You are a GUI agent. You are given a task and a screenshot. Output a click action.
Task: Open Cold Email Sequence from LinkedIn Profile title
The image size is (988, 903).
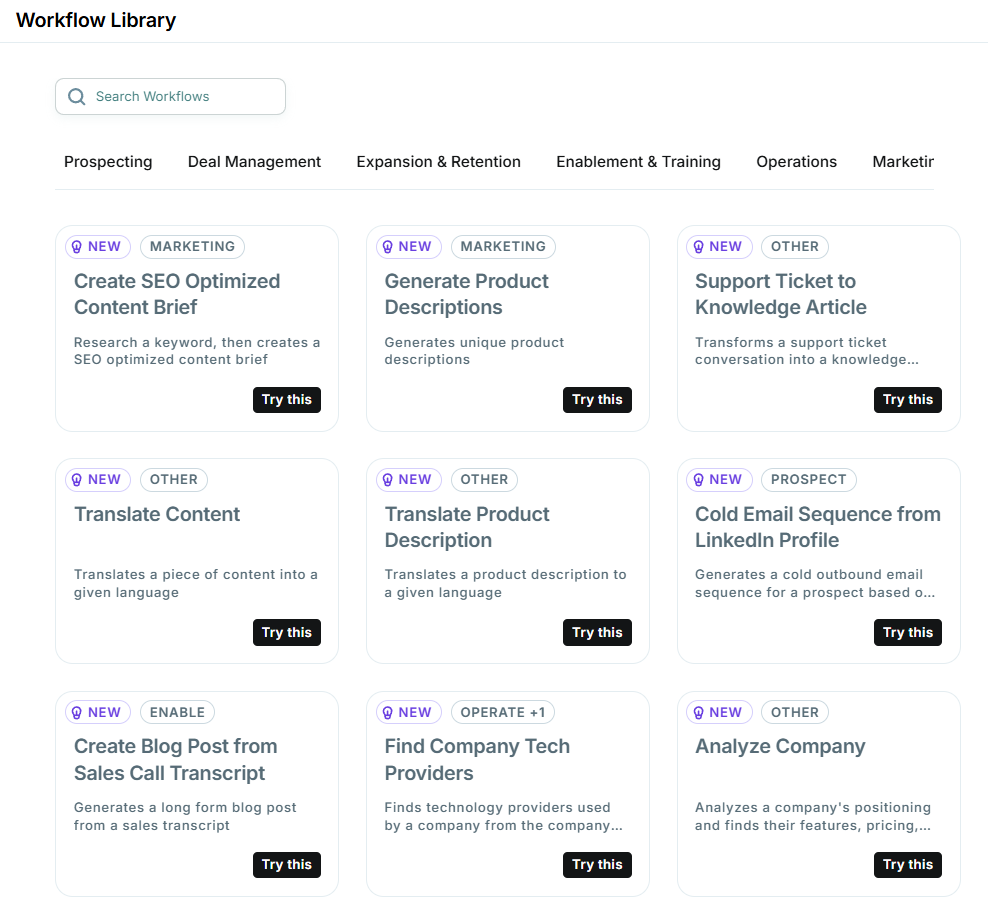click(818, 527)
